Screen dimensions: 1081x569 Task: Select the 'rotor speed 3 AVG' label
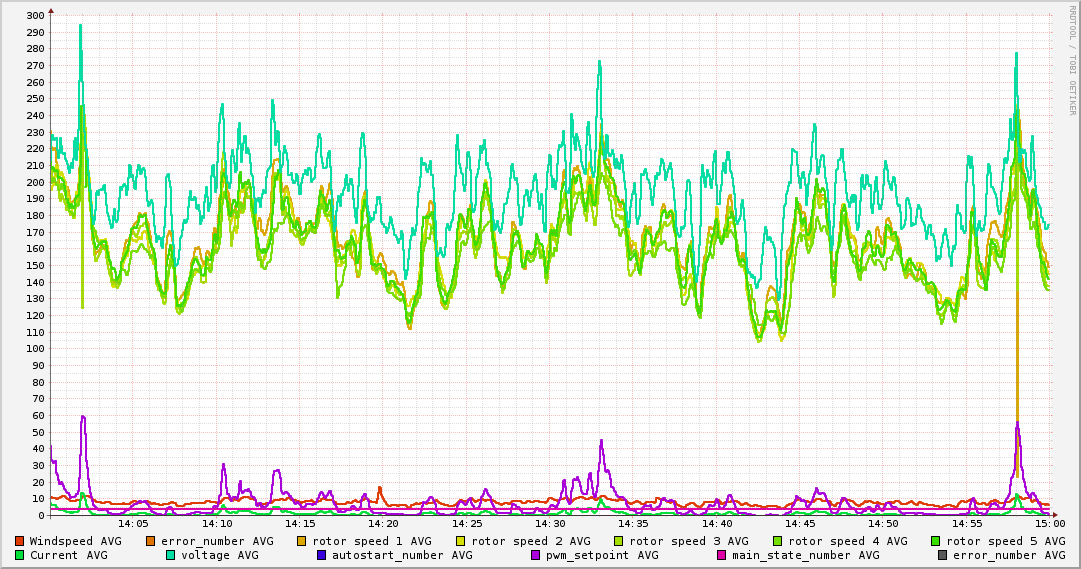689,541
